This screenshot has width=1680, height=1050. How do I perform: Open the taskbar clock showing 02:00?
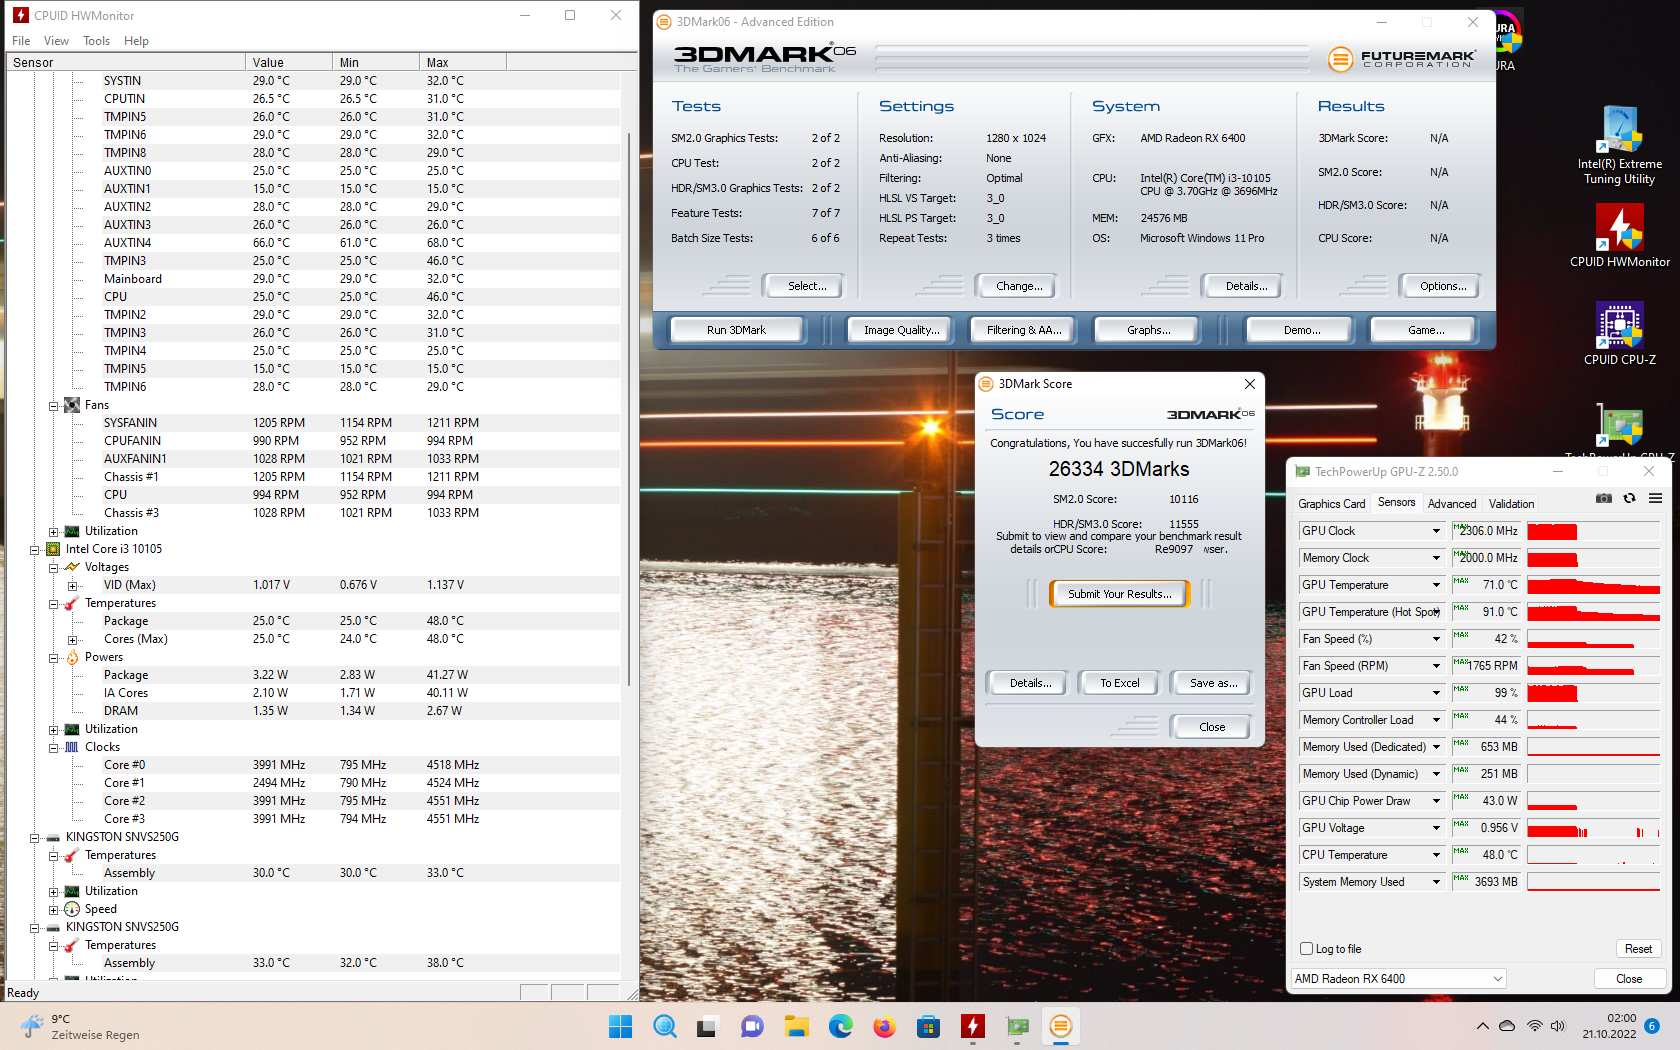1608,1026
